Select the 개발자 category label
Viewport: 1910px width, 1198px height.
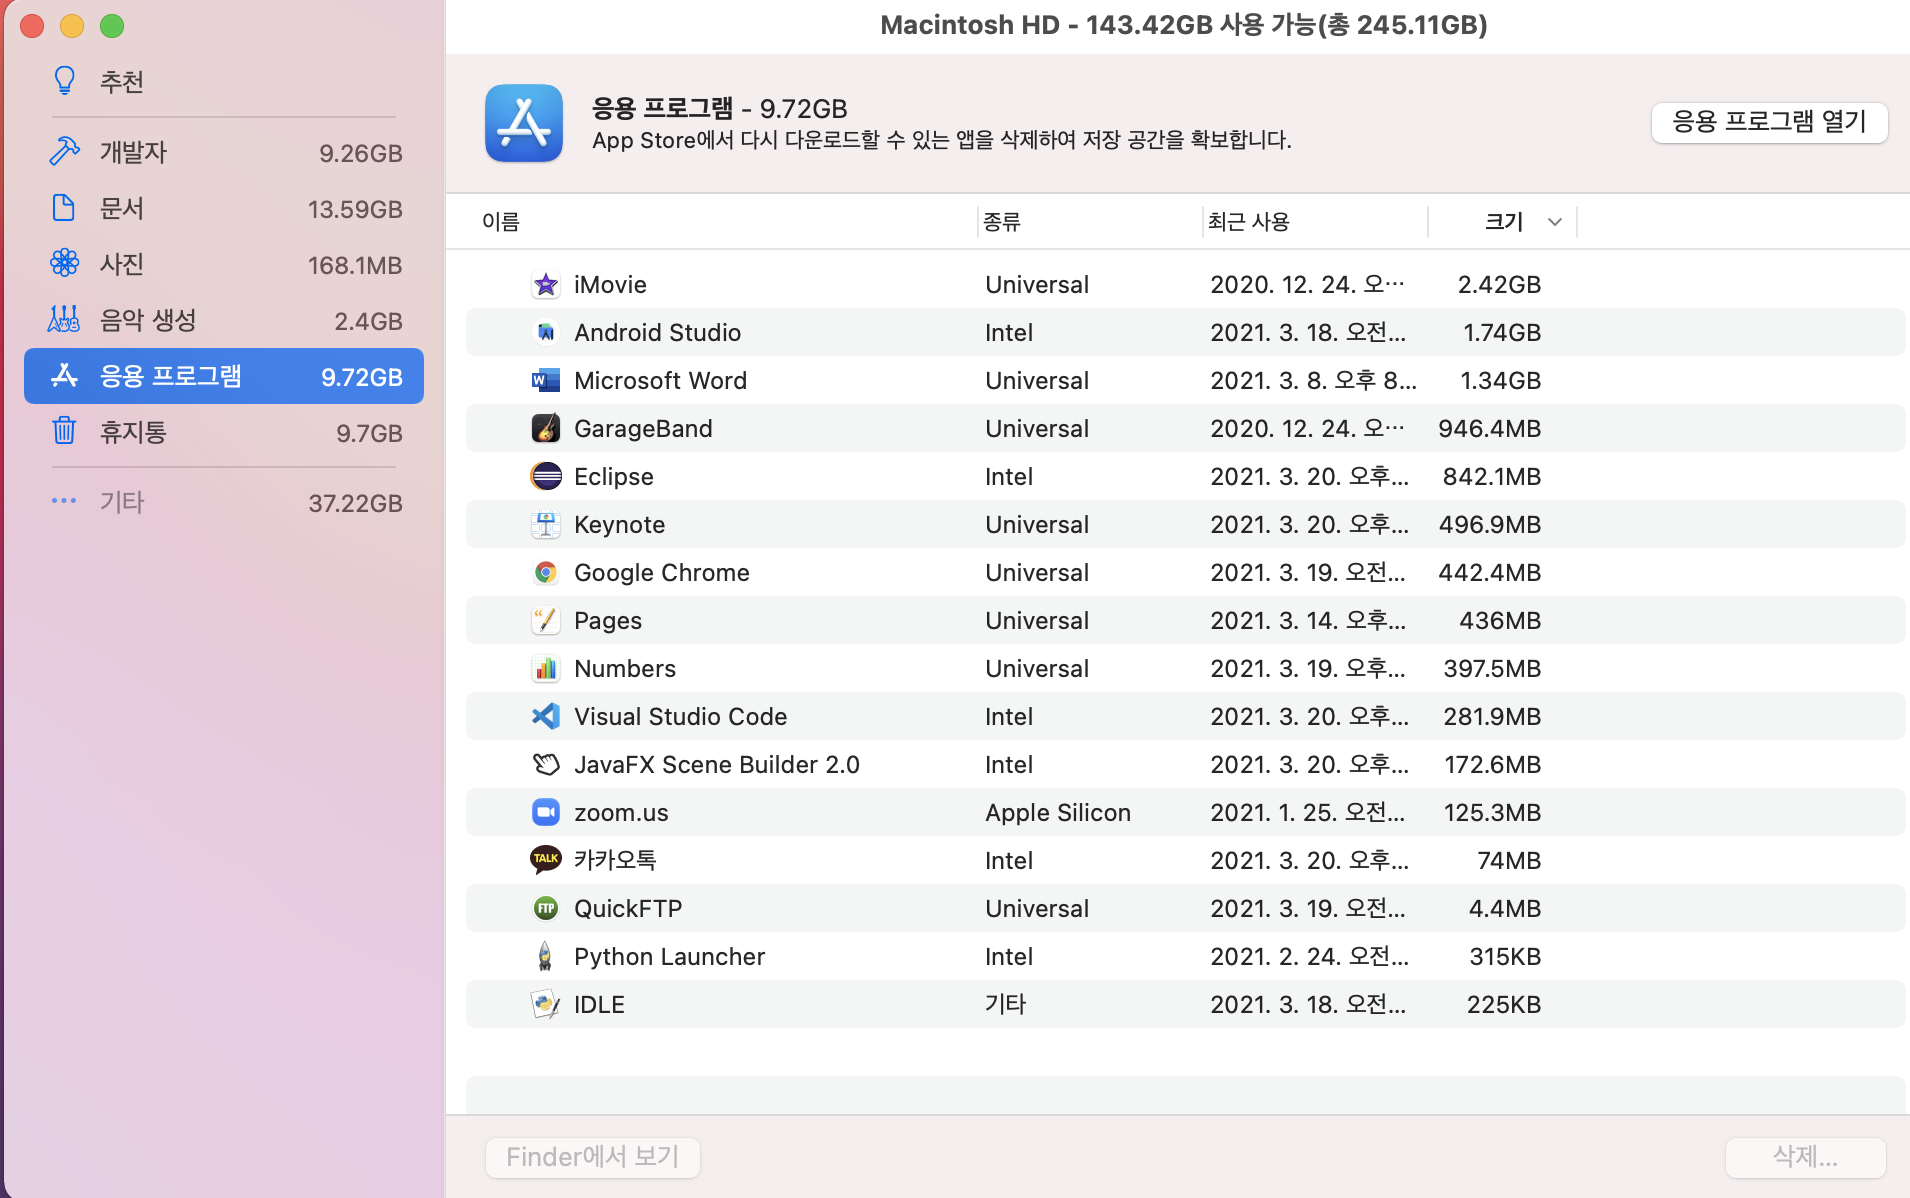click(x=133, y=152)
